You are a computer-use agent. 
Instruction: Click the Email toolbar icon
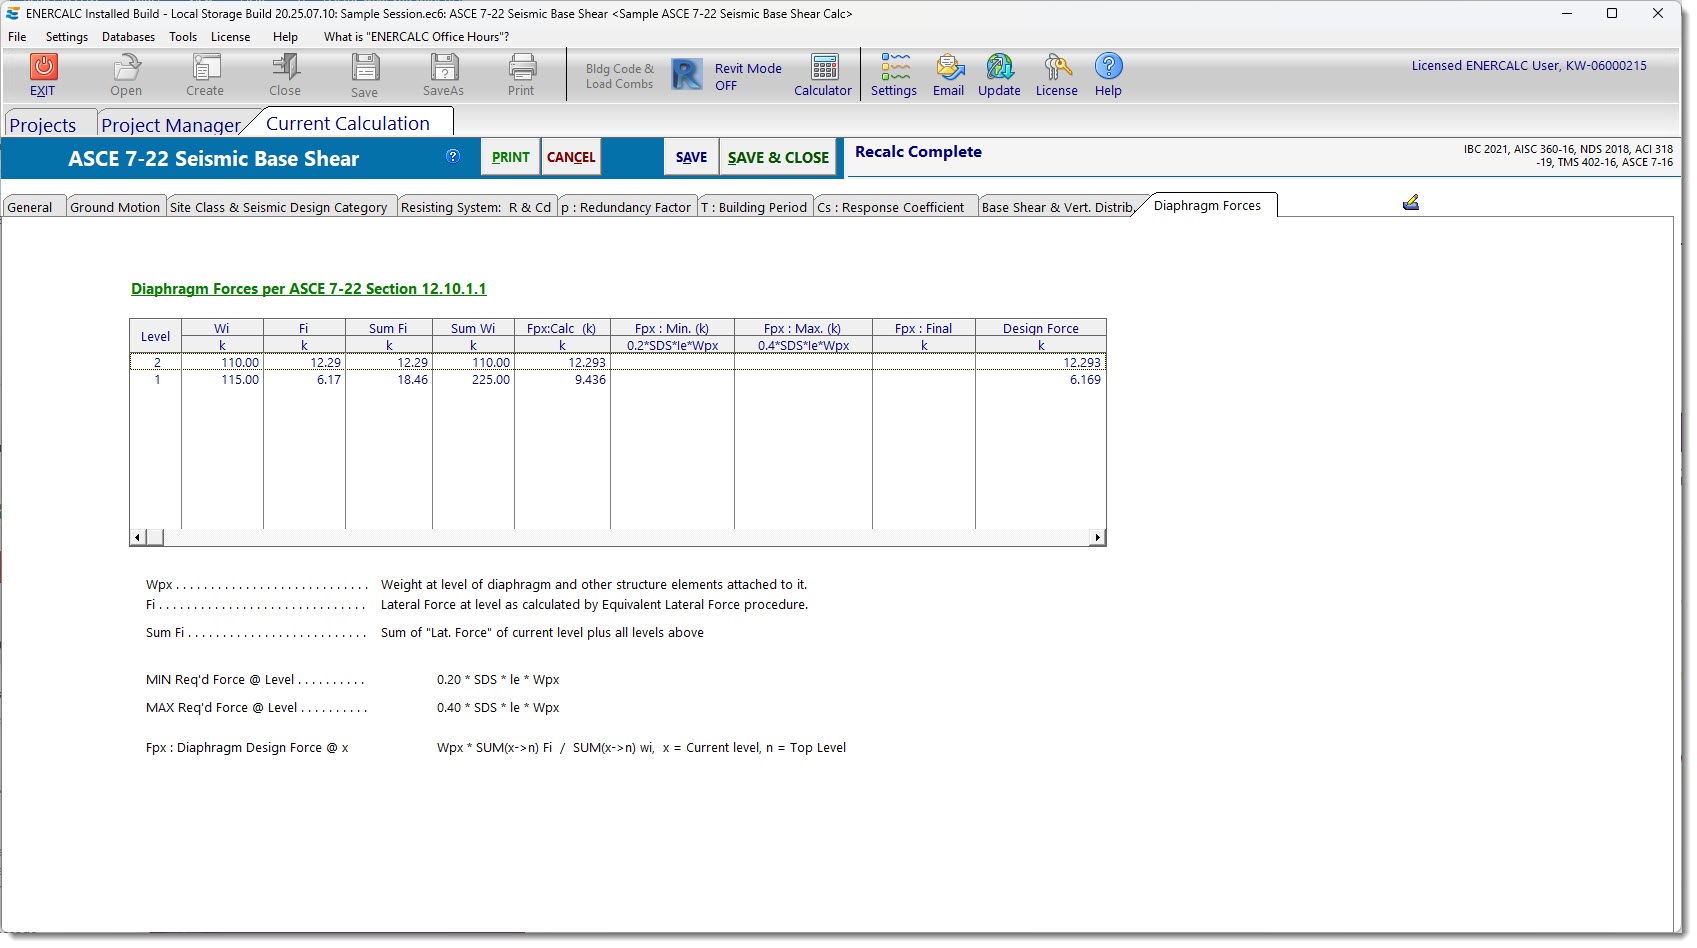pos(948,68)
